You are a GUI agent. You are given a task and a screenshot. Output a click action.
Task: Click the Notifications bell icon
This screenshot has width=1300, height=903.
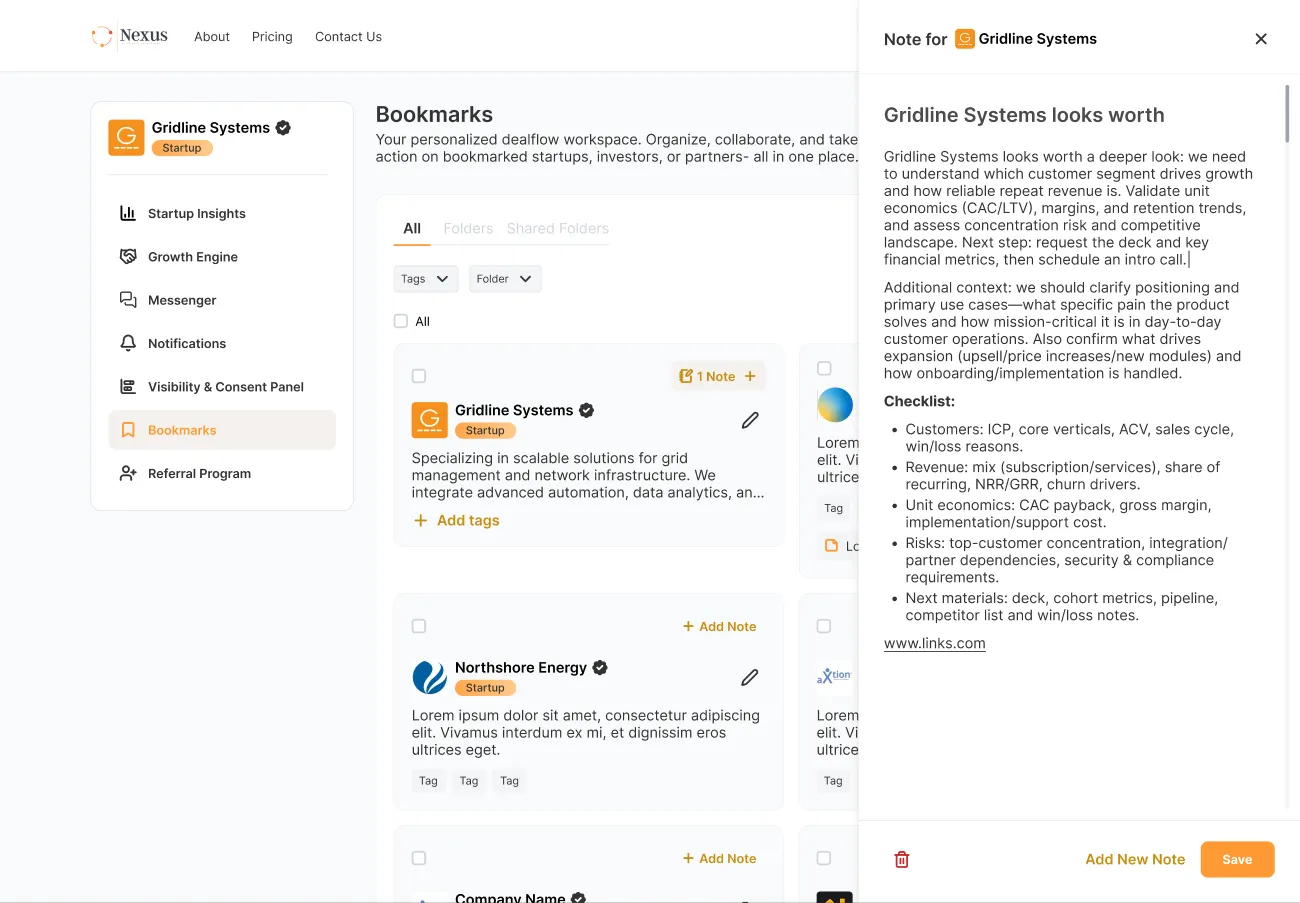(128, 343)
